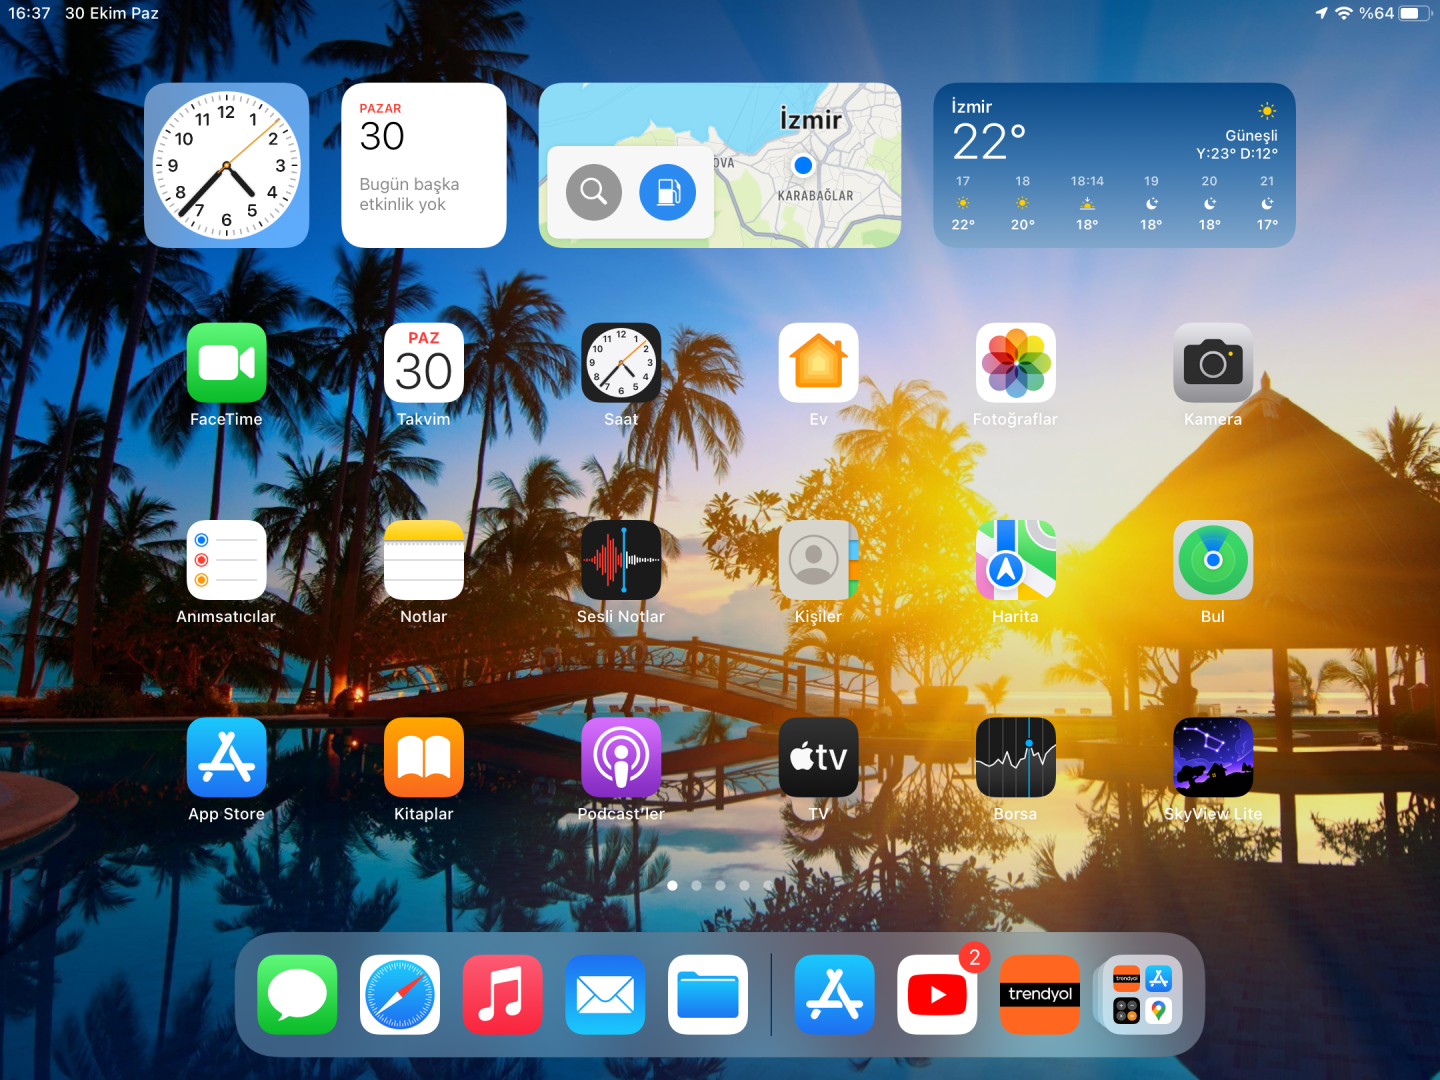
Task: Tap the İzmir label on the map widget
Action: 811,120
